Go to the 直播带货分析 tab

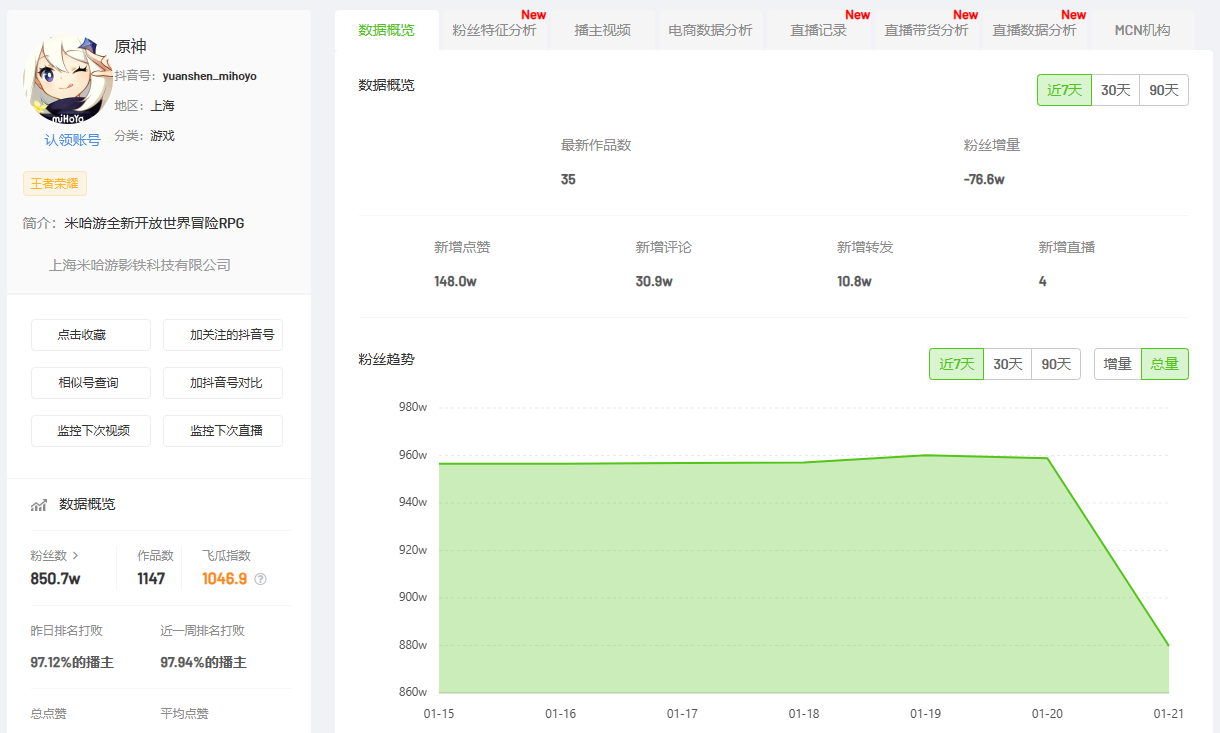[x=926, y=30]
